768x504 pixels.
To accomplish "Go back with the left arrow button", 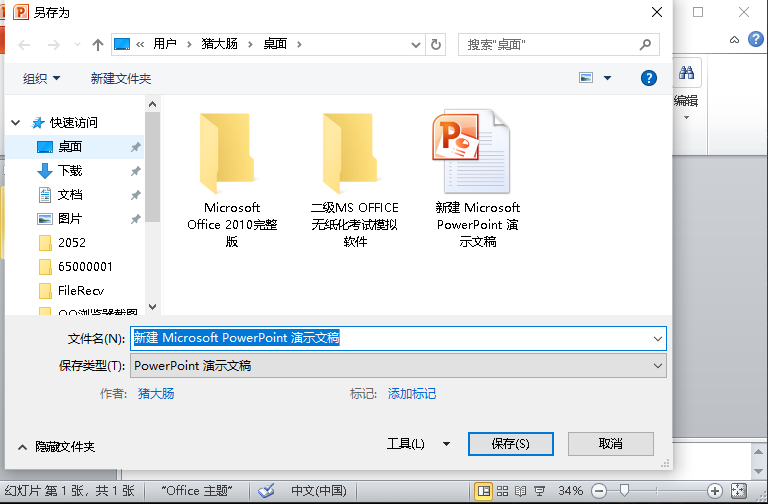I will click(24, 45).
